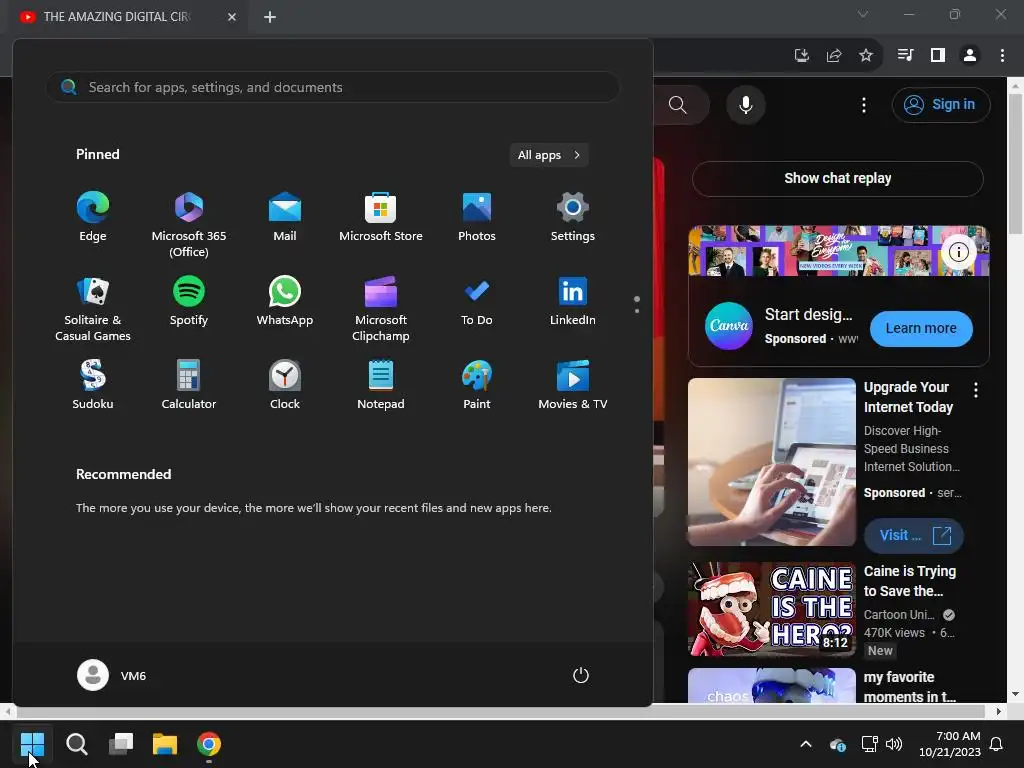Click the vertical page scrollbar thumb
The height and width of the screenshot is (768, 1024).
(x=1015, y=163)
